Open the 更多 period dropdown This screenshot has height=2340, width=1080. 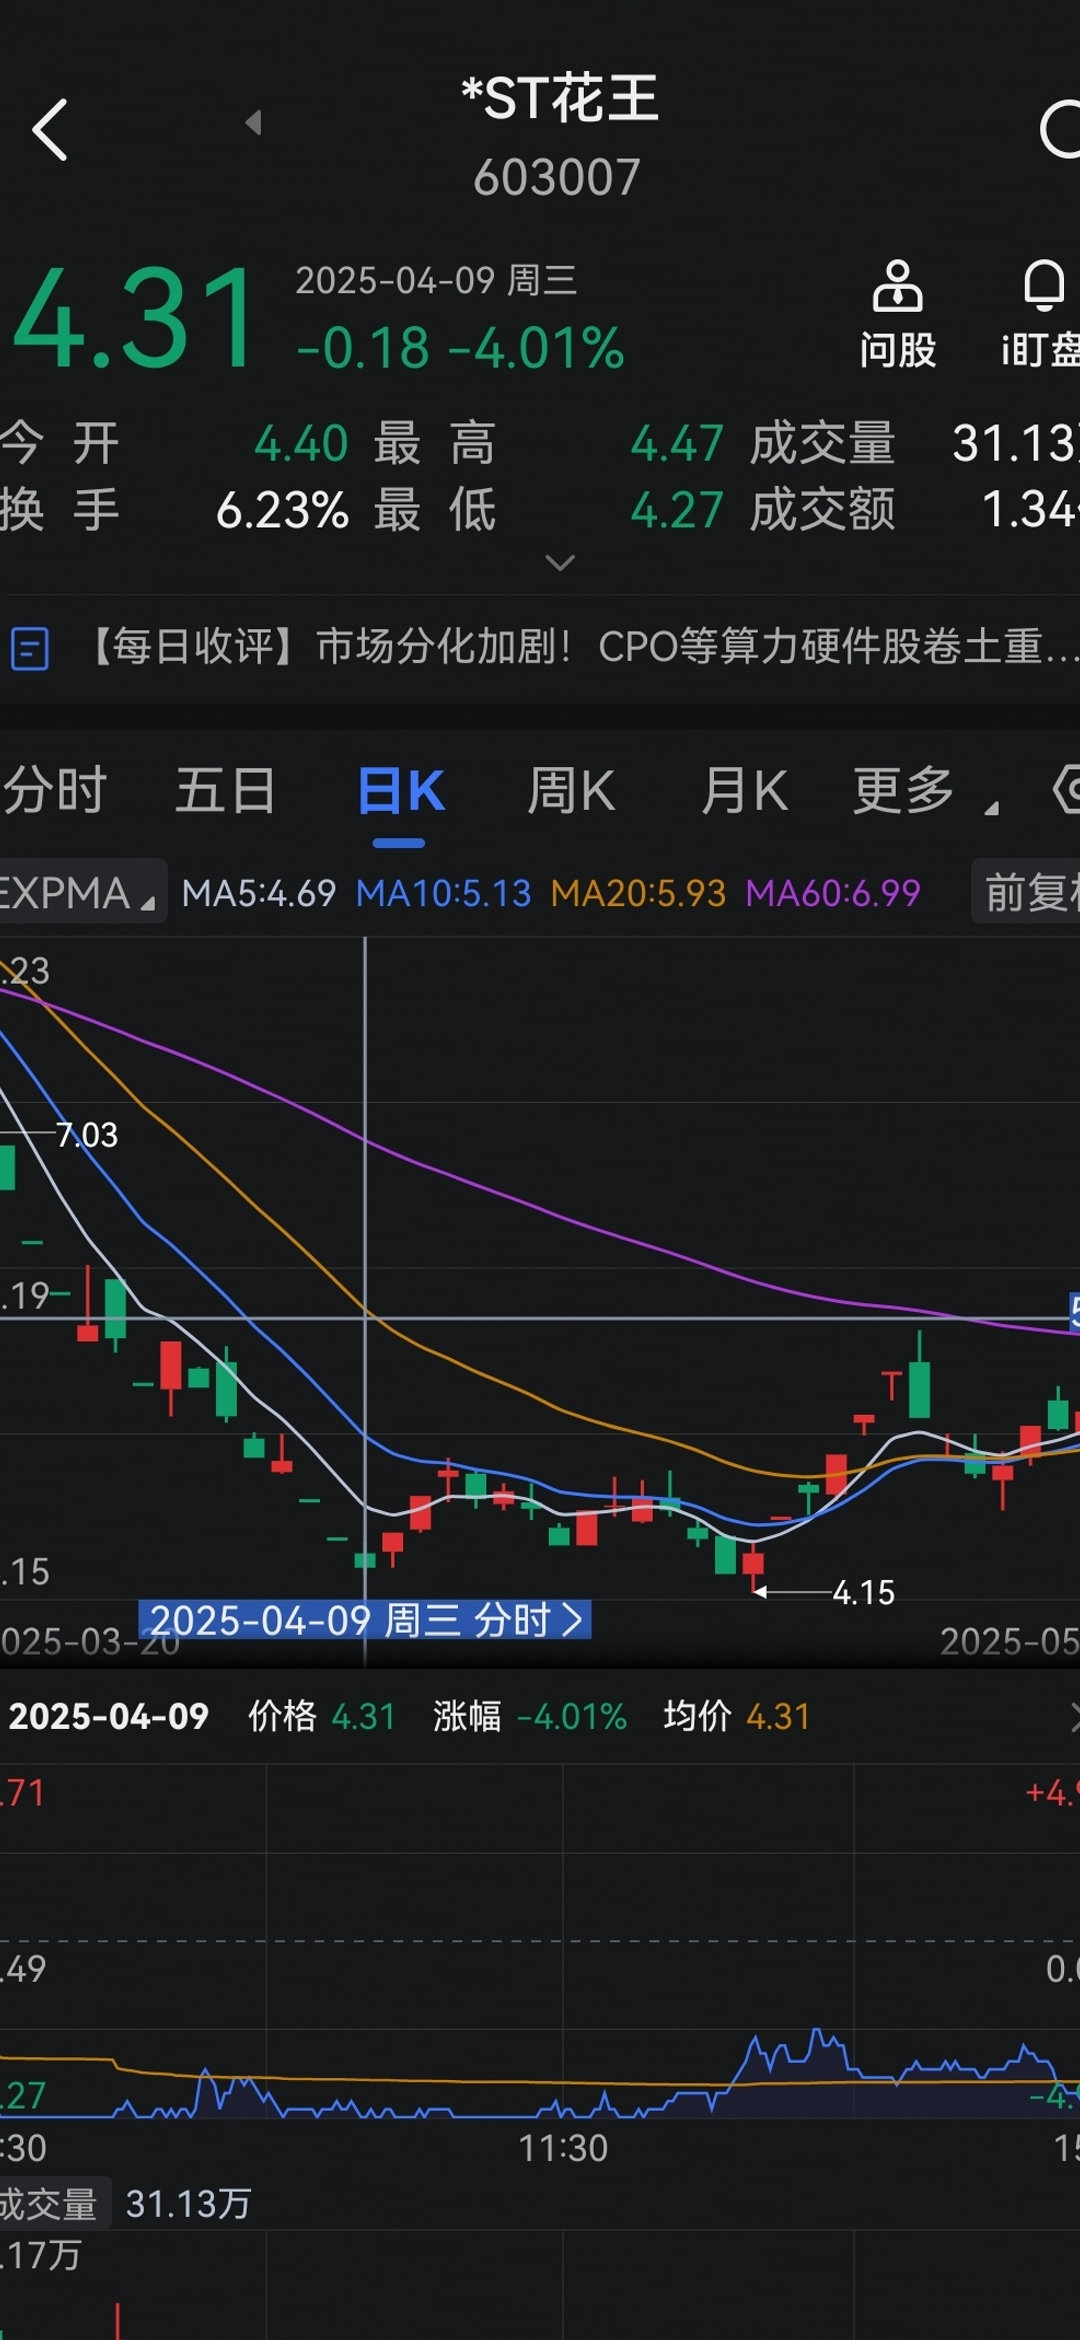pyautogui.click(x=925, y=790)
